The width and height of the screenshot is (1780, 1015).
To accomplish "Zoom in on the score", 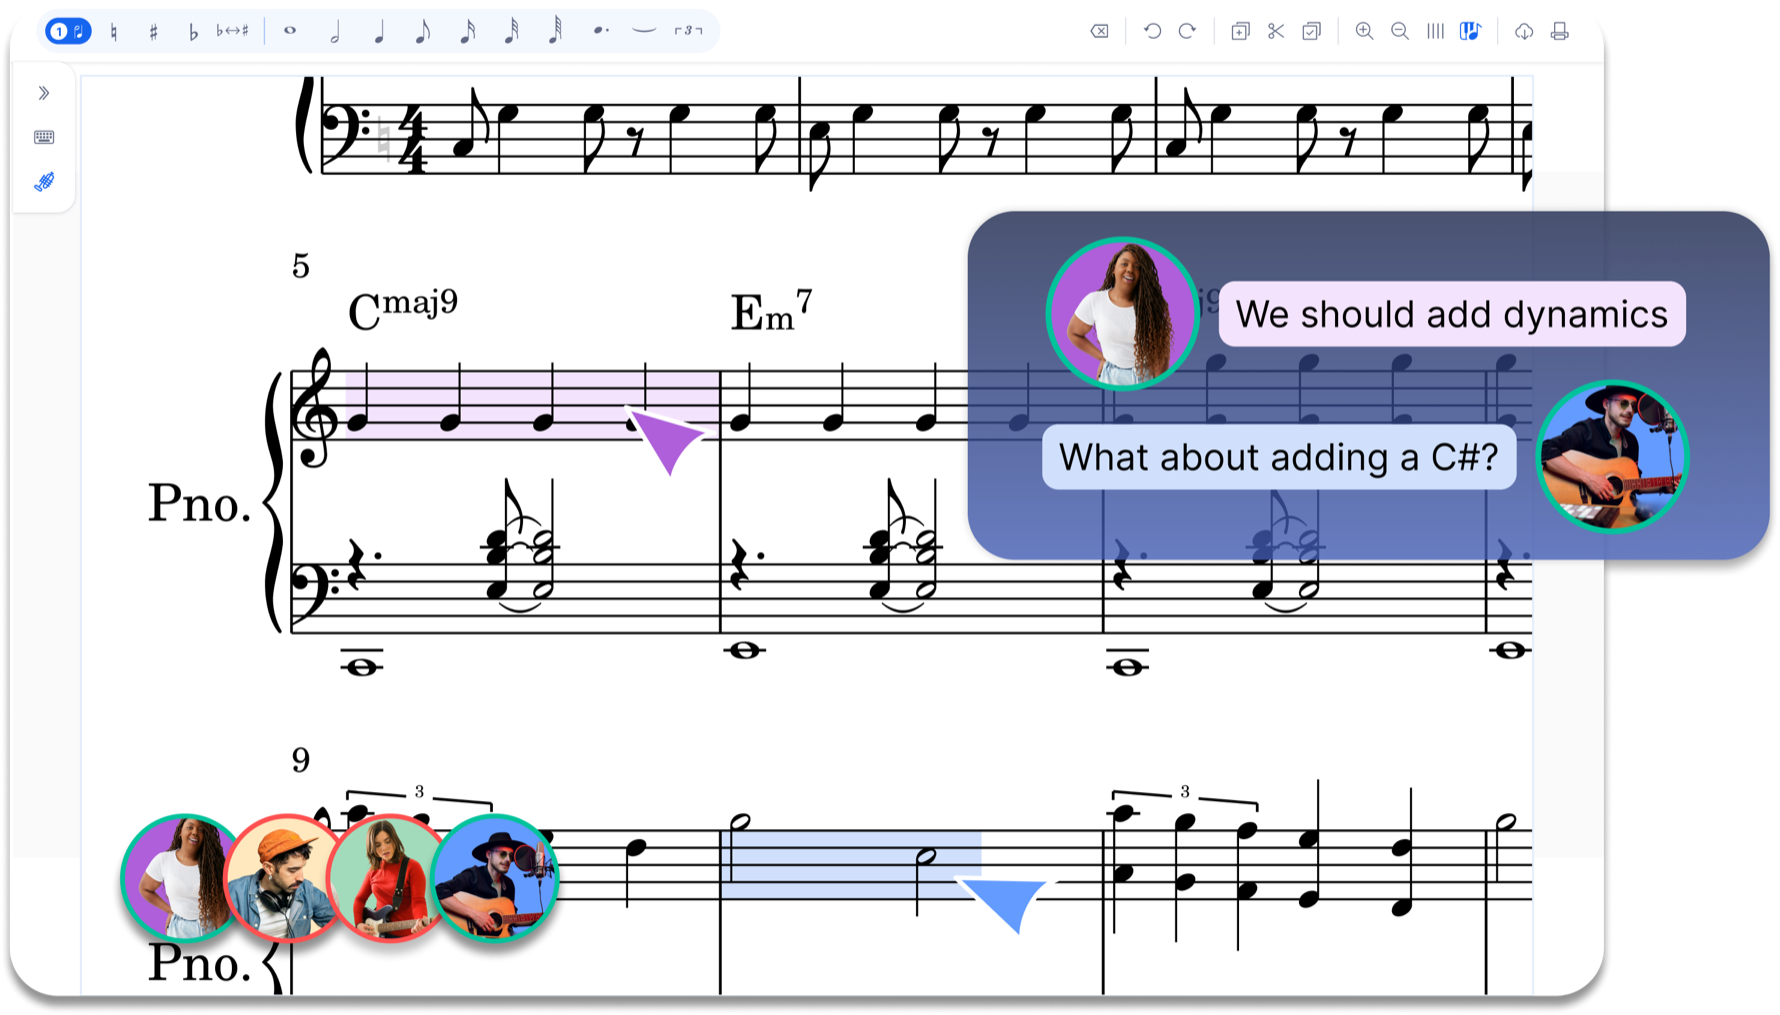I will pos(1364,31).
